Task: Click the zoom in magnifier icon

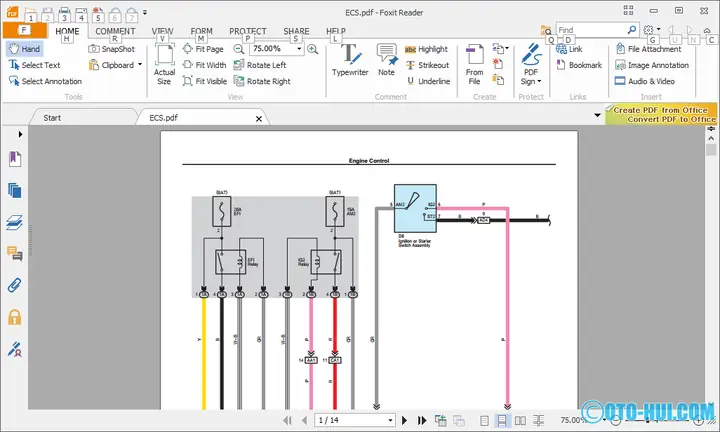Action: (313, 49)
